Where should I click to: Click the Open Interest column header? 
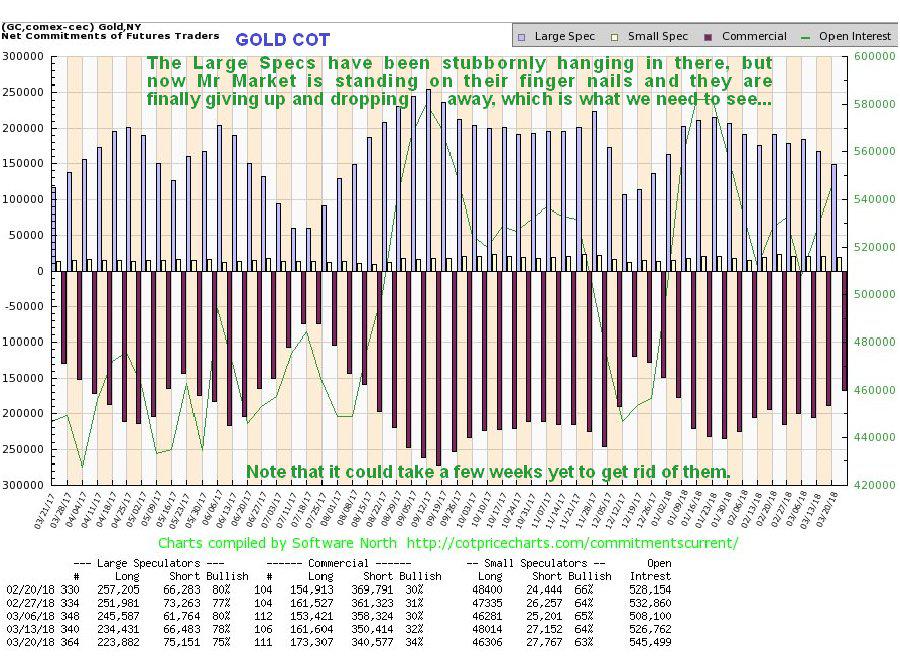pos(657,569)
